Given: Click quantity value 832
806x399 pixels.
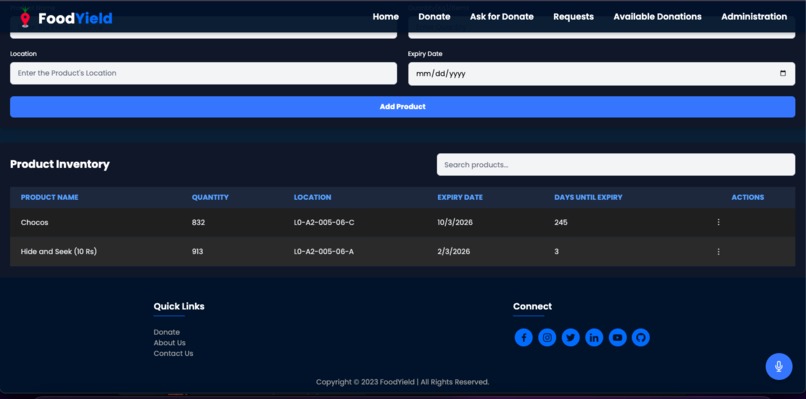Looking at the screenshot, I should click(x=198, y=223).
